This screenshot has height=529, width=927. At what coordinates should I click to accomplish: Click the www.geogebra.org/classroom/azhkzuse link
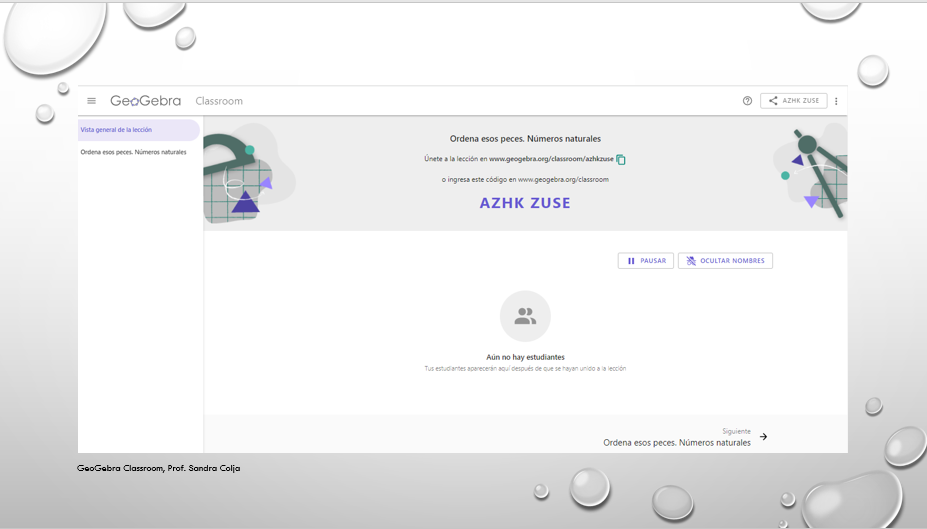pos(551,159)
